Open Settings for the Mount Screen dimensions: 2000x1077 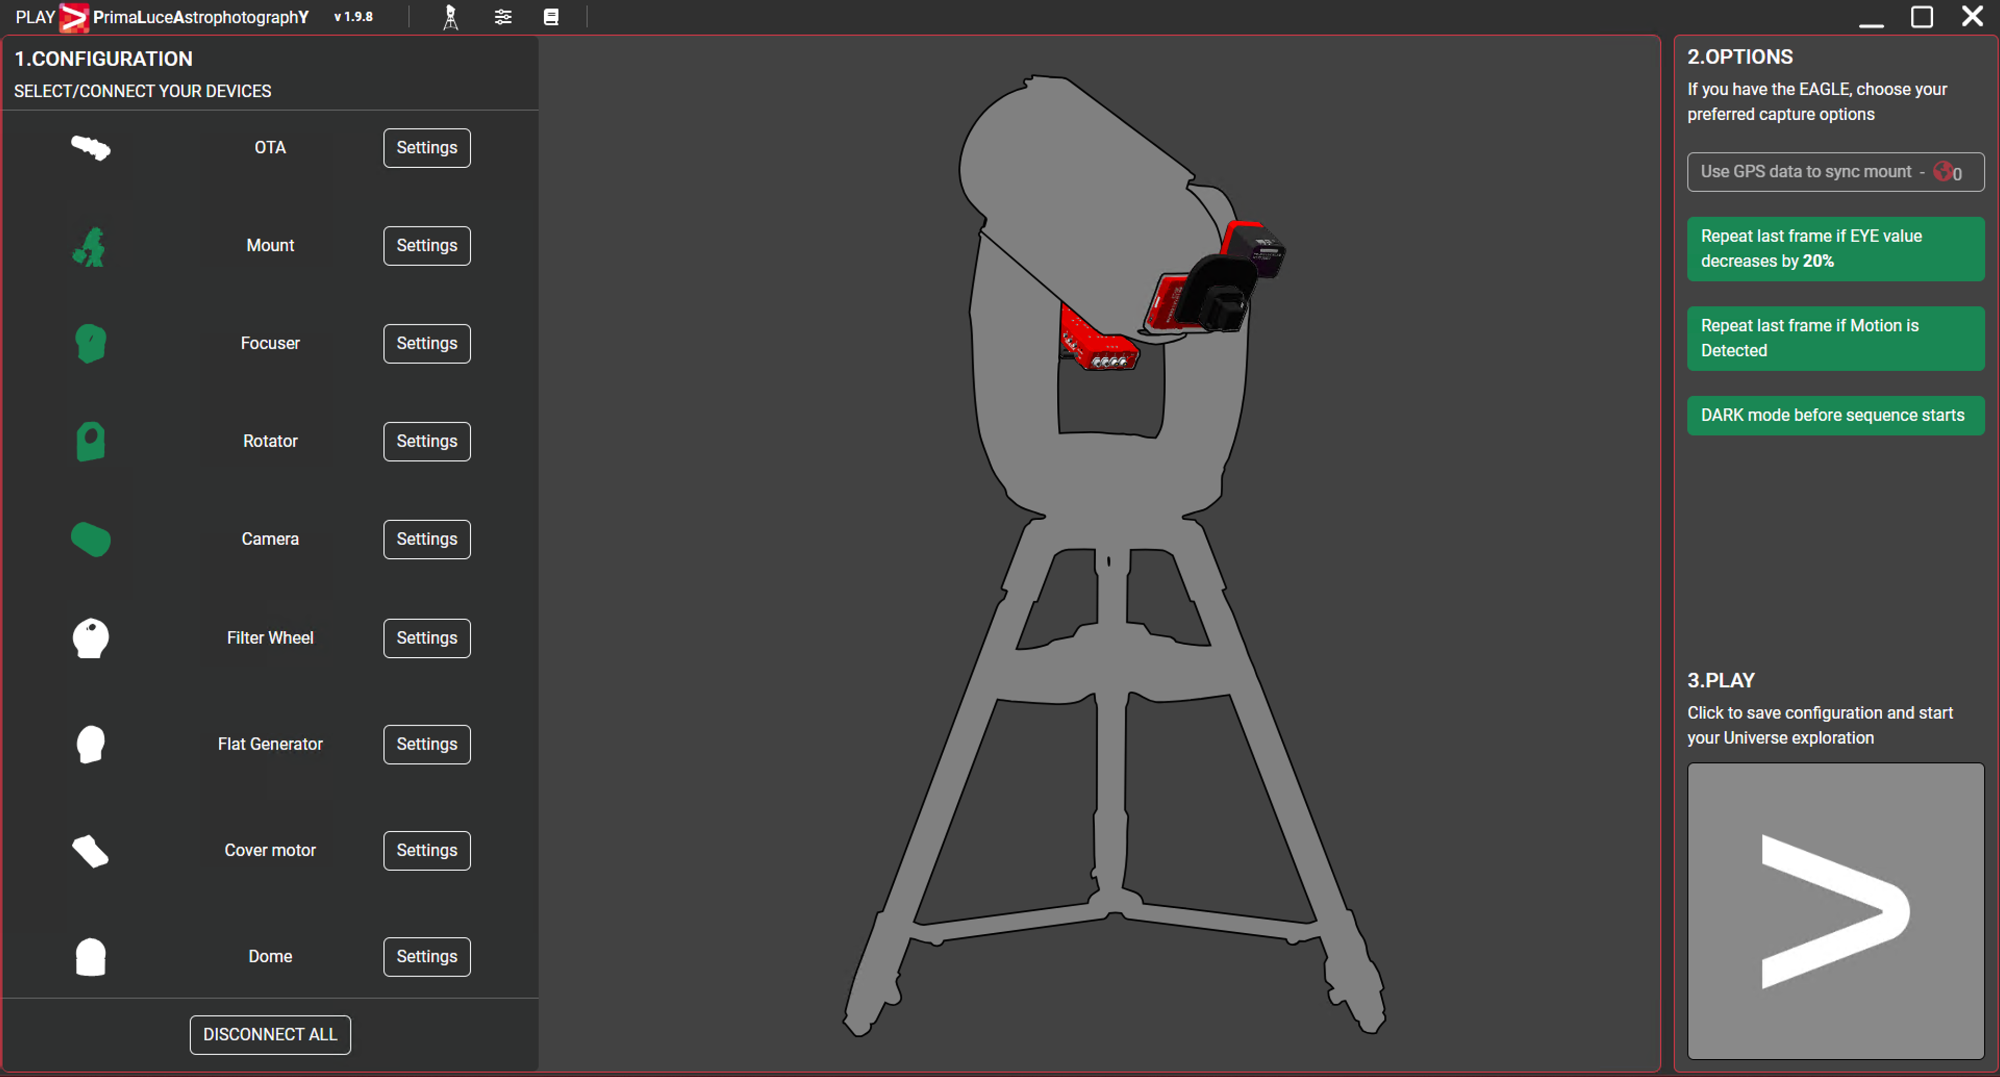pyautogui.click(x=426, y=246)
